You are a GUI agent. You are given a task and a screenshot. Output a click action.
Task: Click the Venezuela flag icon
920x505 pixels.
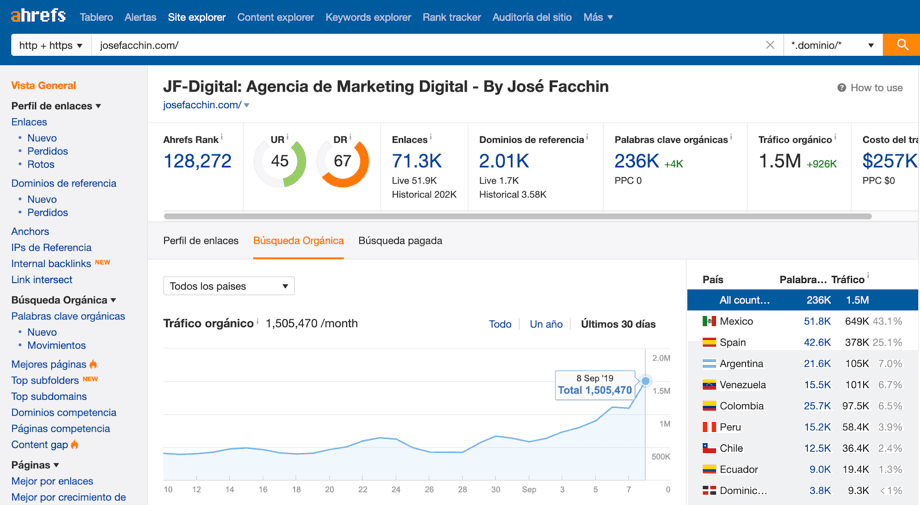pos(709,385)
